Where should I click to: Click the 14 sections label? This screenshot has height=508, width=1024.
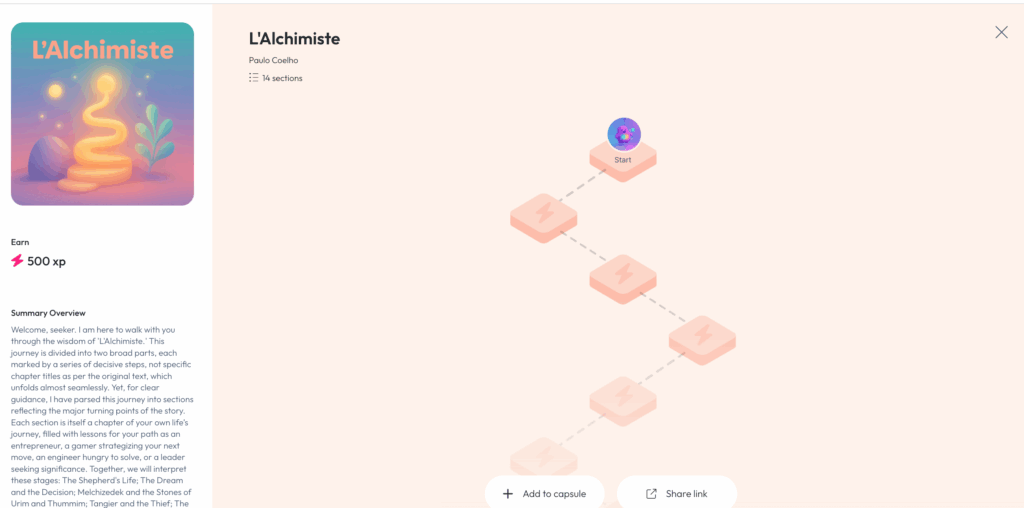(x=282, y=78)
